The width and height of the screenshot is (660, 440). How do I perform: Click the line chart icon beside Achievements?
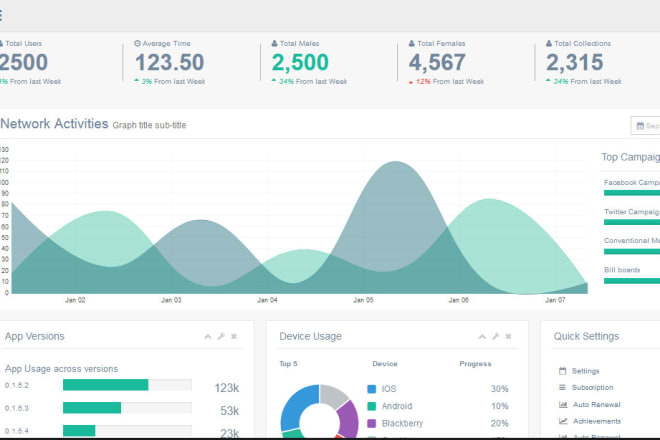tap(563, 421)
